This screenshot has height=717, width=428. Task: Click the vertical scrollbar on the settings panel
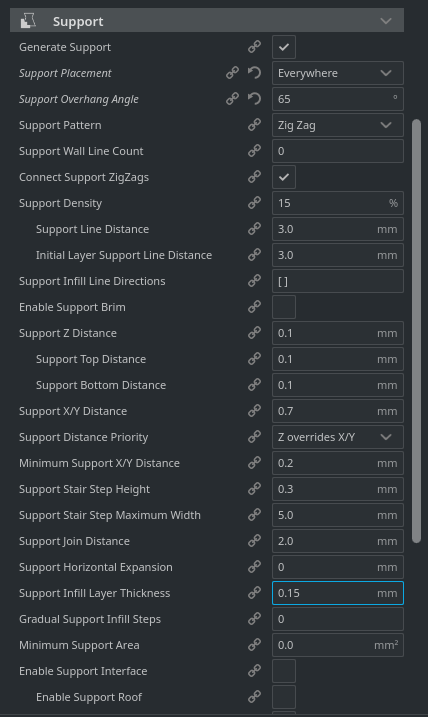pos(416,331)
